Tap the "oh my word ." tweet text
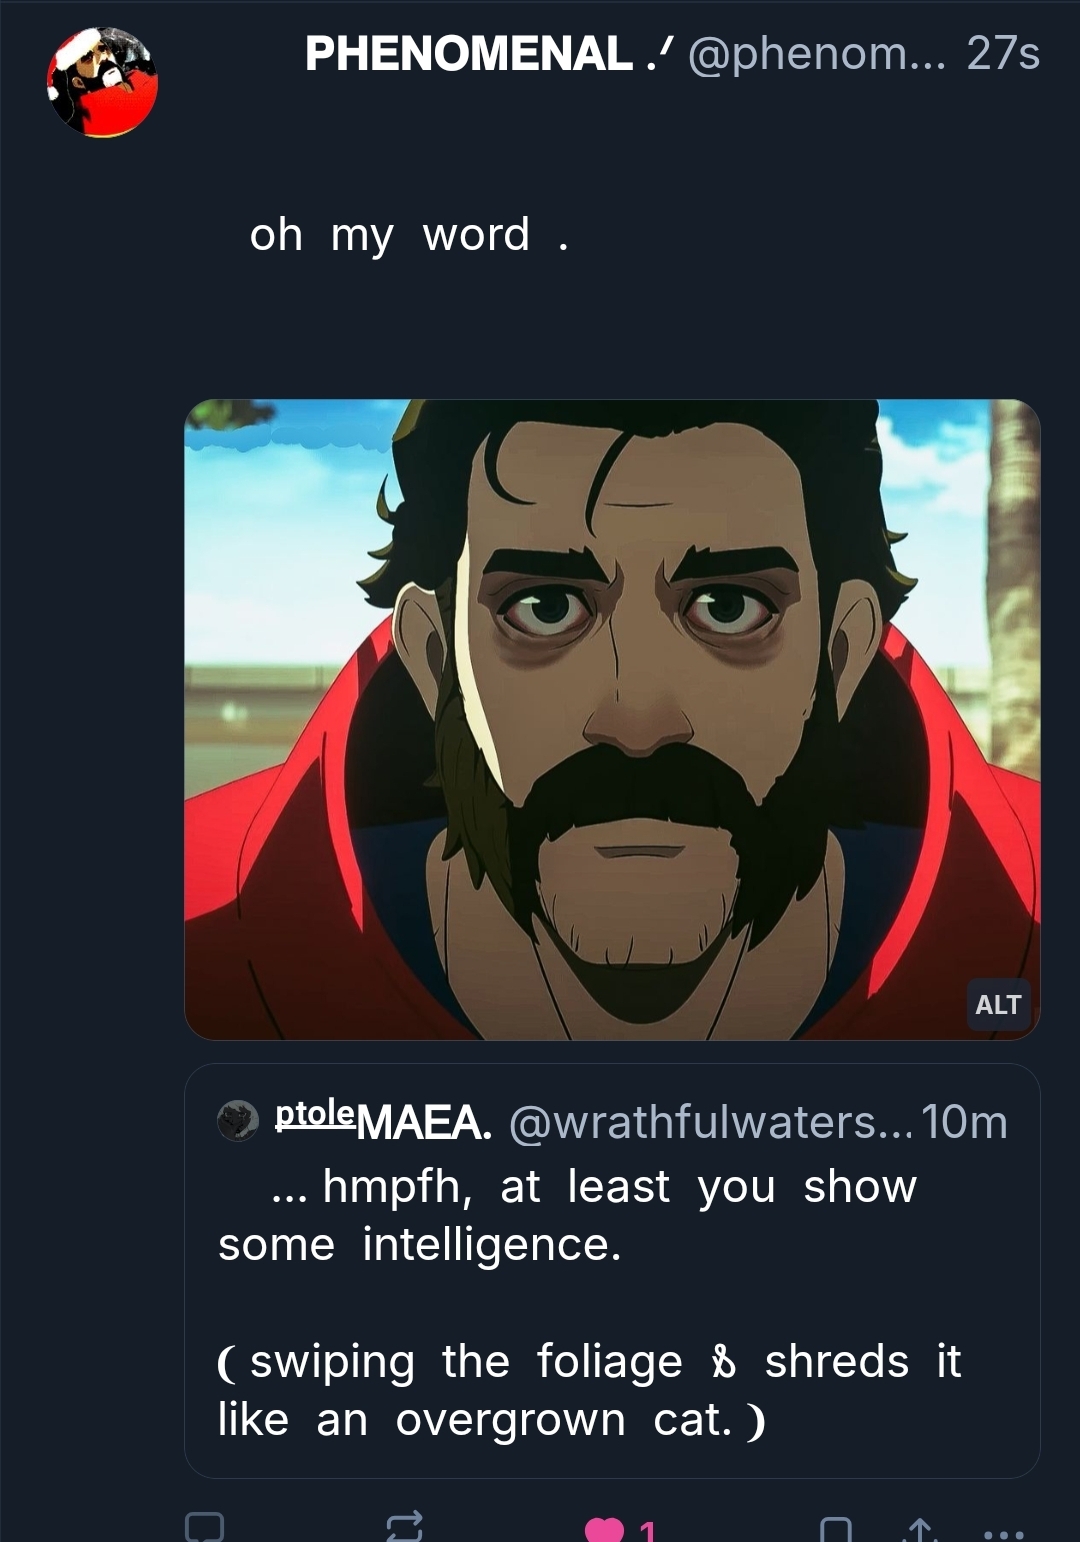The height and width of the screenshot is (1542, 1080). tap(409, 235)
